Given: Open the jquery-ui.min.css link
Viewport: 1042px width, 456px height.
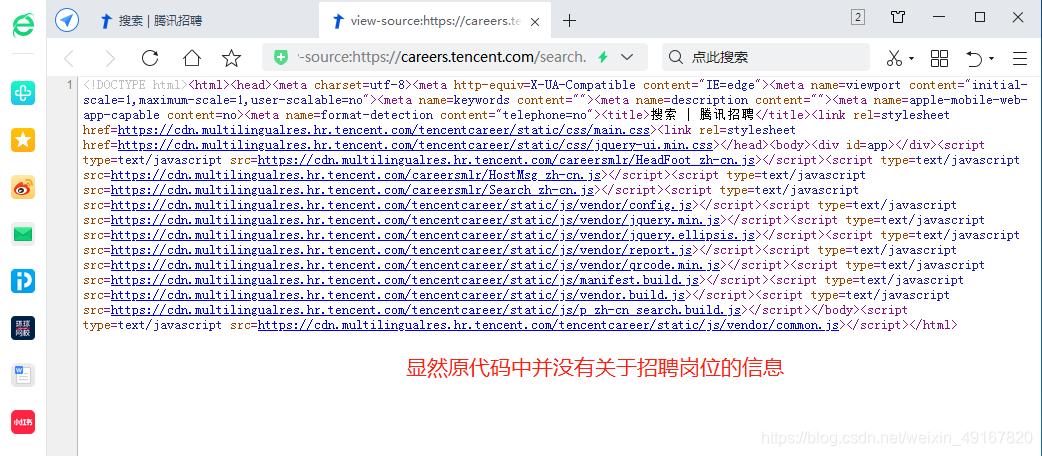Looking at the screenshot, I should pos(415,145).
